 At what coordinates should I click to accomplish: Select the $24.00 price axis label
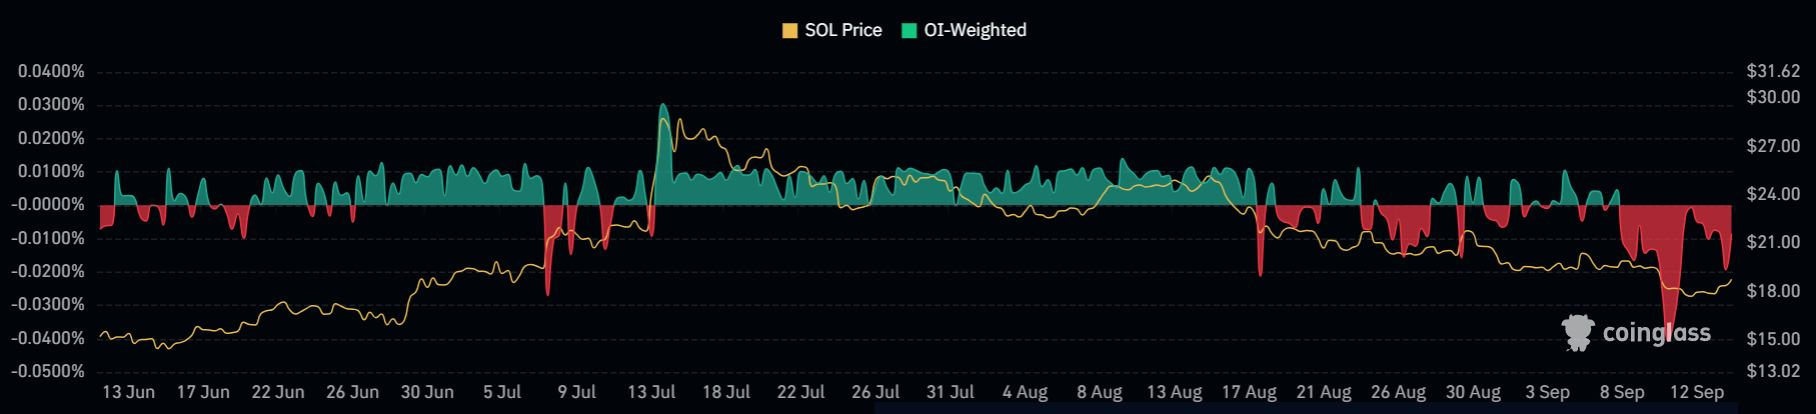(1773, 194)
